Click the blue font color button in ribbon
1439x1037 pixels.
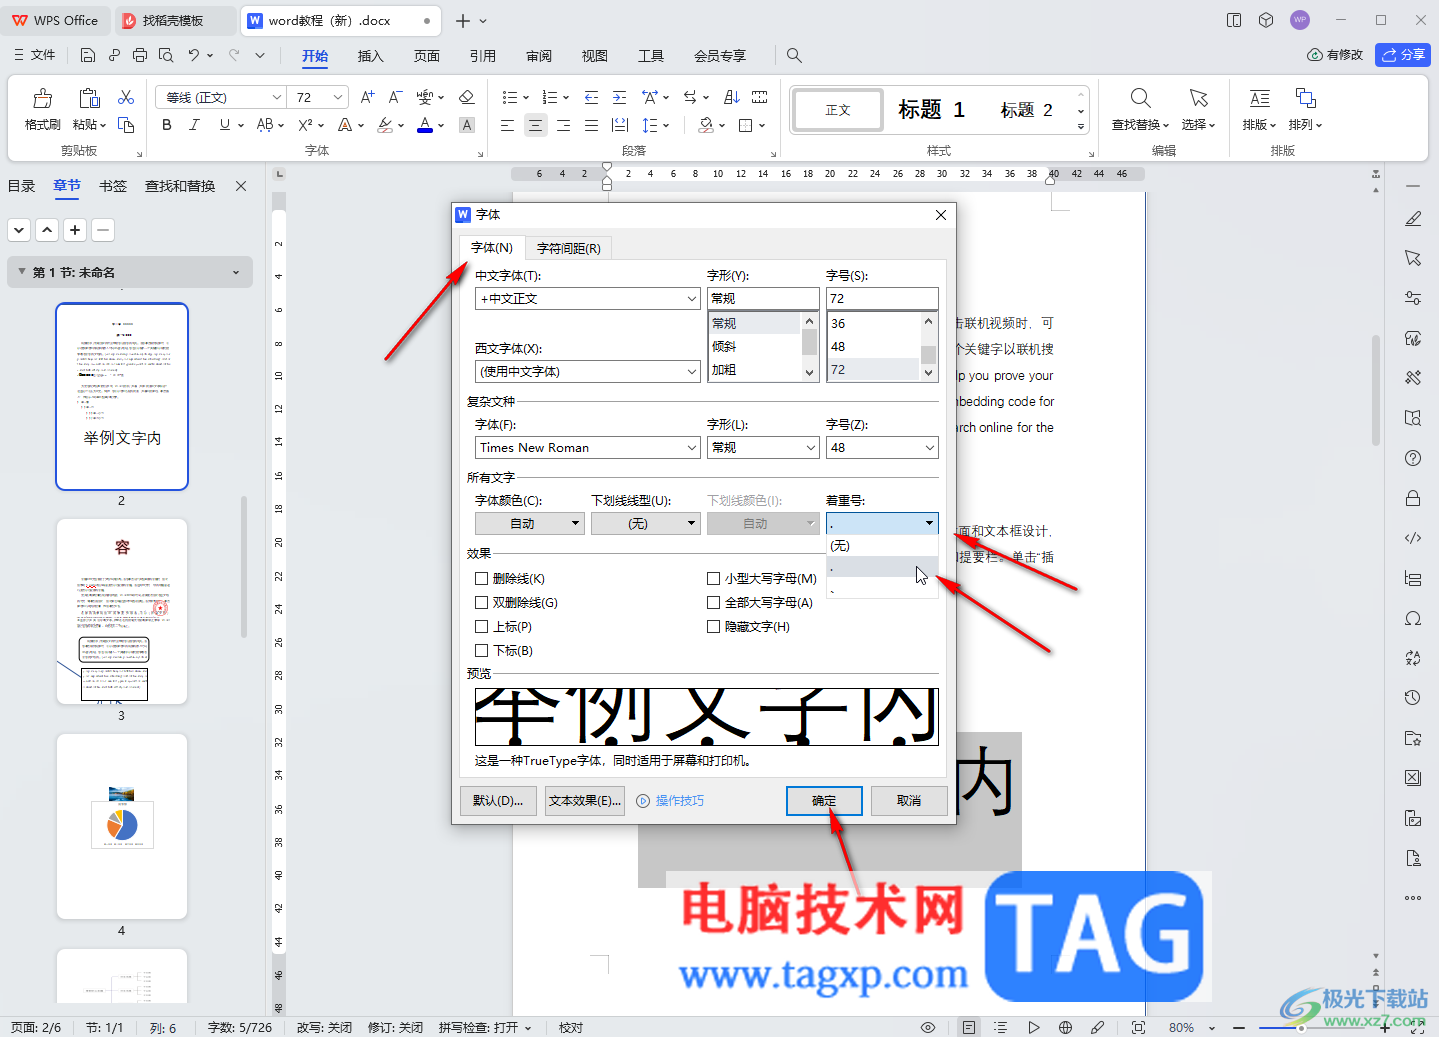pos(425,125)
